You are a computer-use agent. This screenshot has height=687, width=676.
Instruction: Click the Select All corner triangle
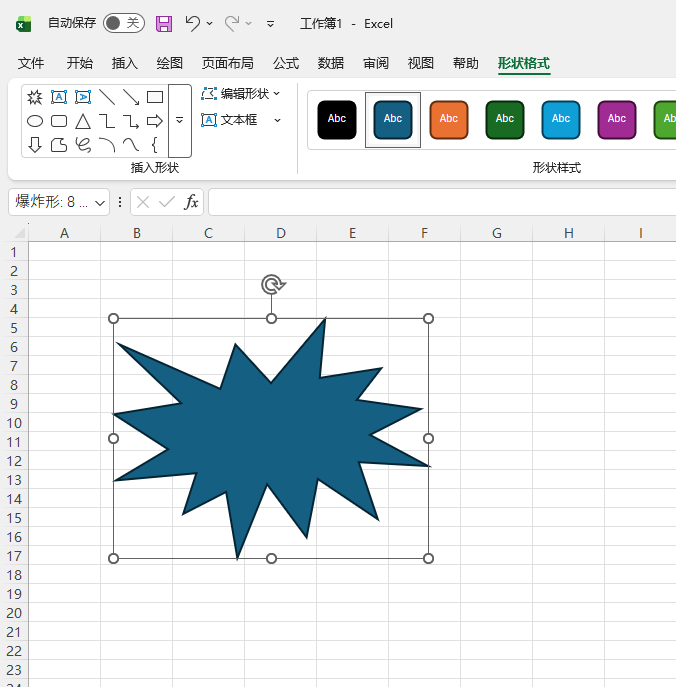[19, 232]
